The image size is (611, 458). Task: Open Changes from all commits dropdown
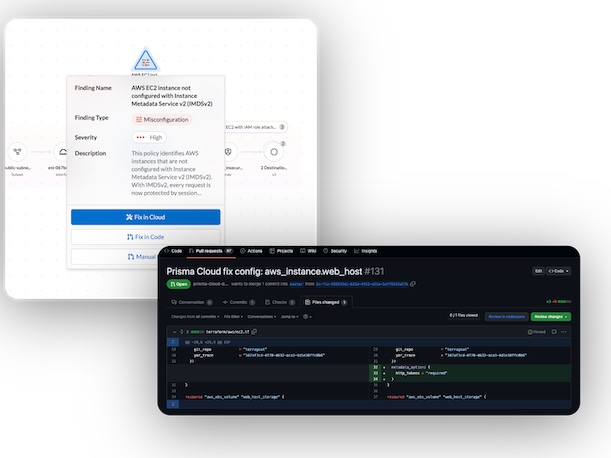194,316
